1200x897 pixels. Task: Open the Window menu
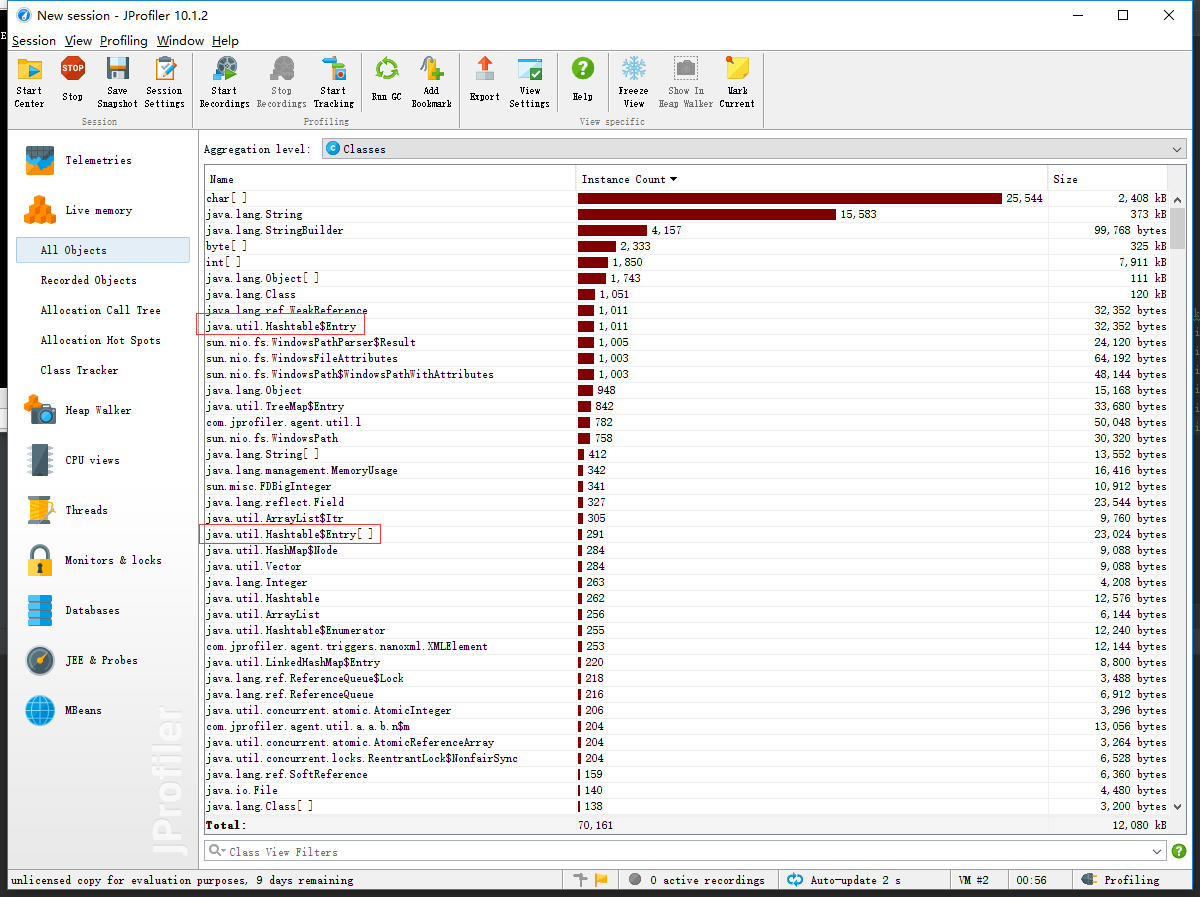[x=180, y=41]
